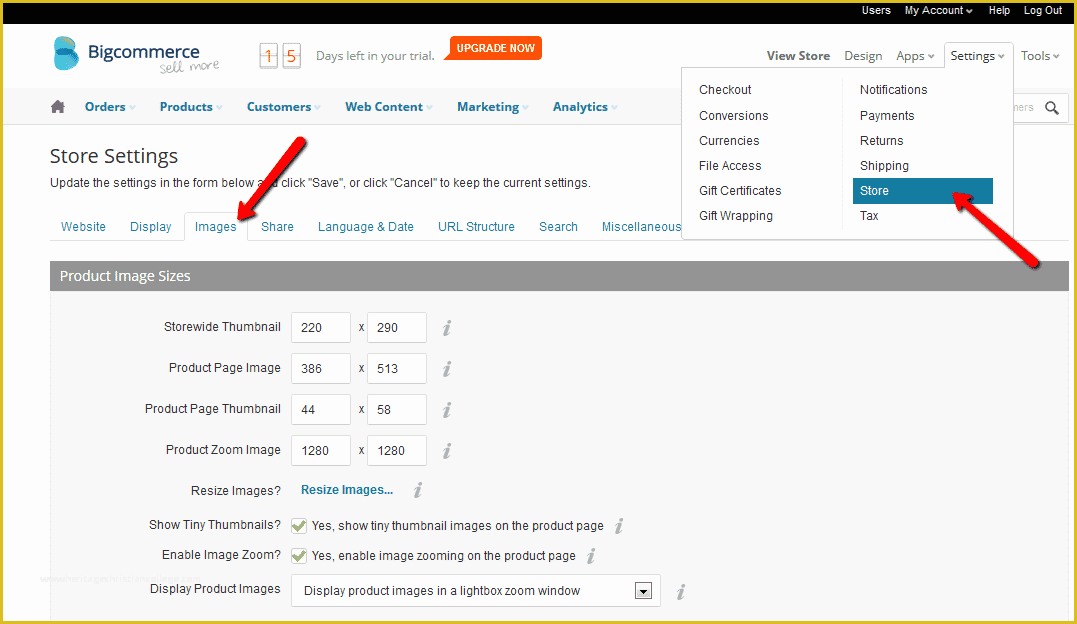Click the home icon in navigation bar
1077x624 pixels.
click(x=58, y=107)
